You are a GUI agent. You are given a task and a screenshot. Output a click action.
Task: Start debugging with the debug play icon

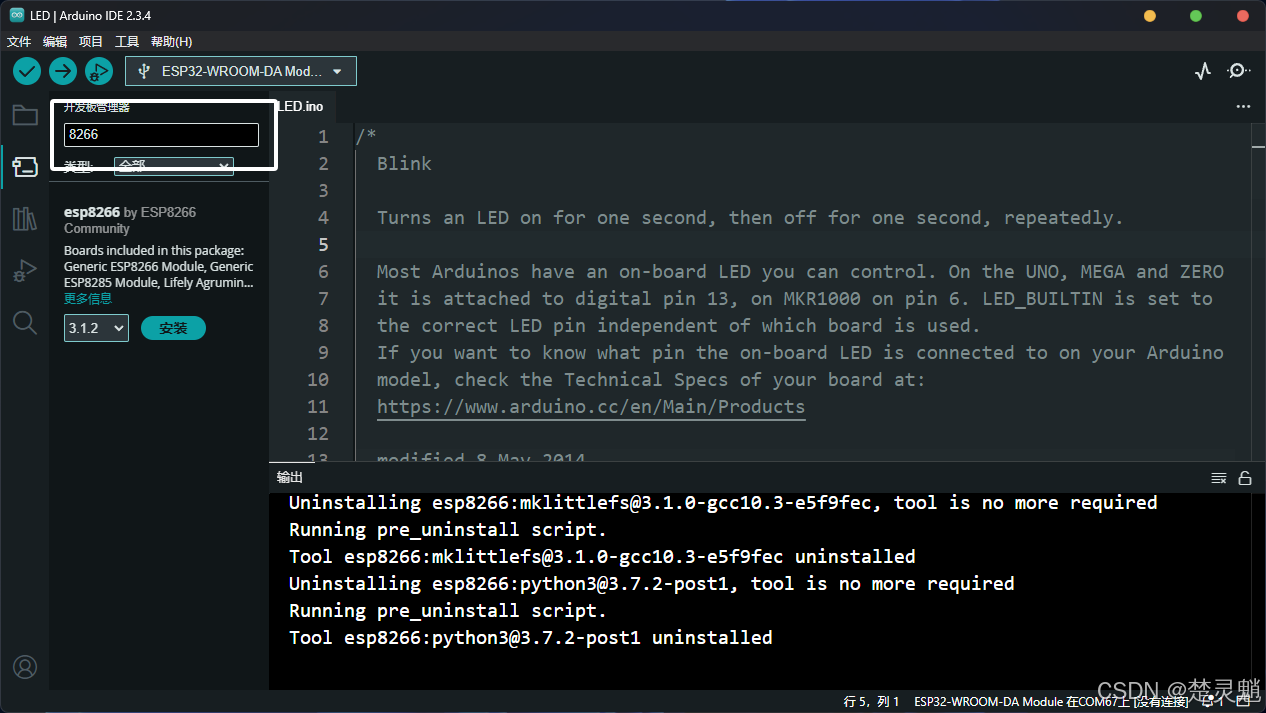99,71
